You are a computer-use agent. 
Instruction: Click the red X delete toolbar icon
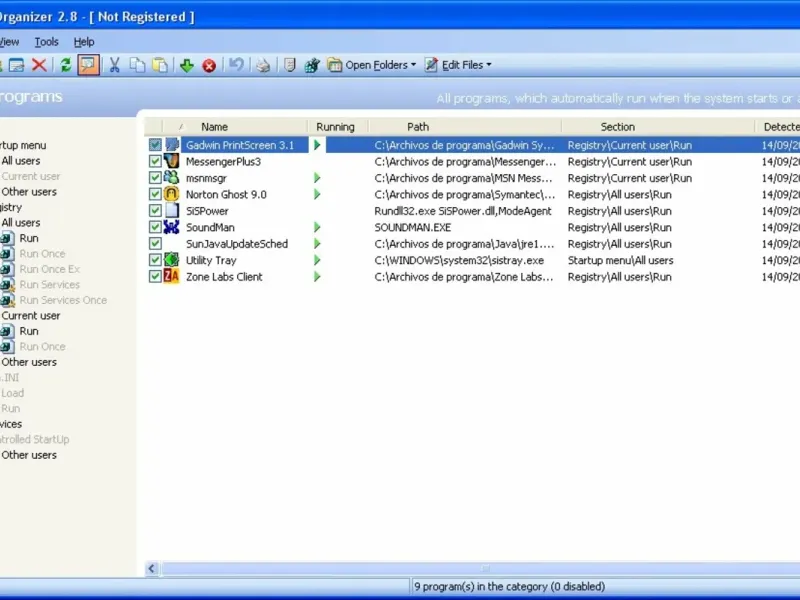pyautogui.click(x=39, y=65)
